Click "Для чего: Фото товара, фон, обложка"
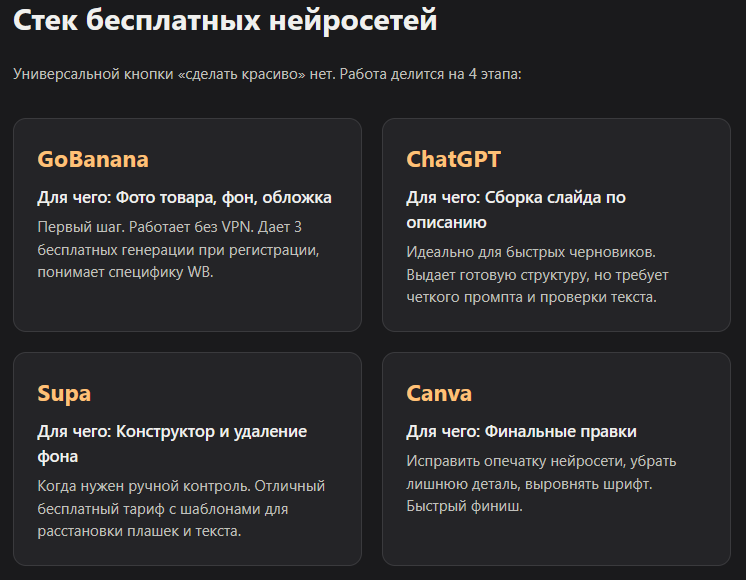Screen dimensions: 746x580 click(185, 197)
